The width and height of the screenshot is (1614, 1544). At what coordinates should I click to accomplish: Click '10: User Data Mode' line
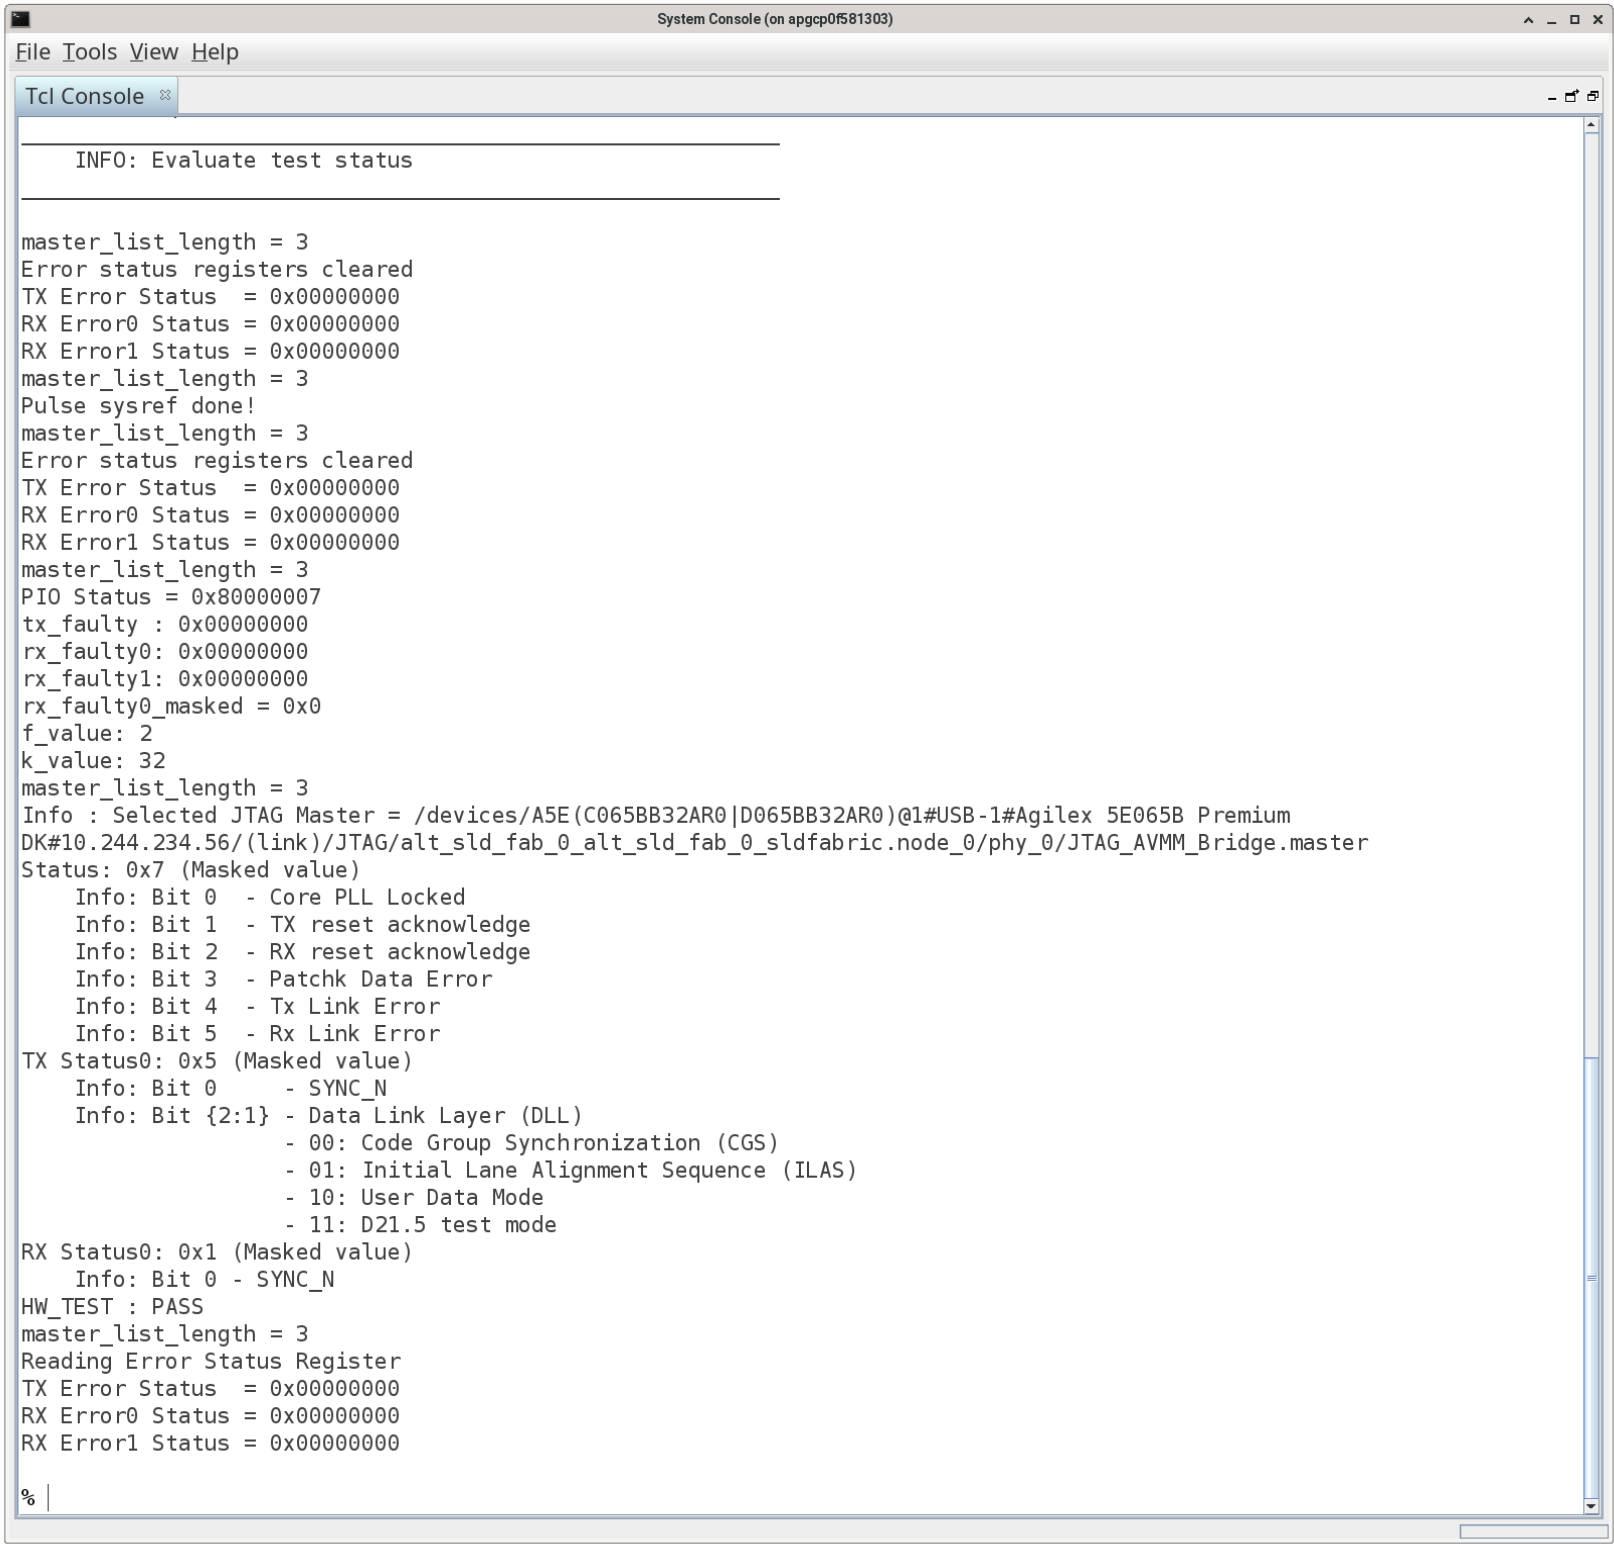pos(414,1198)
